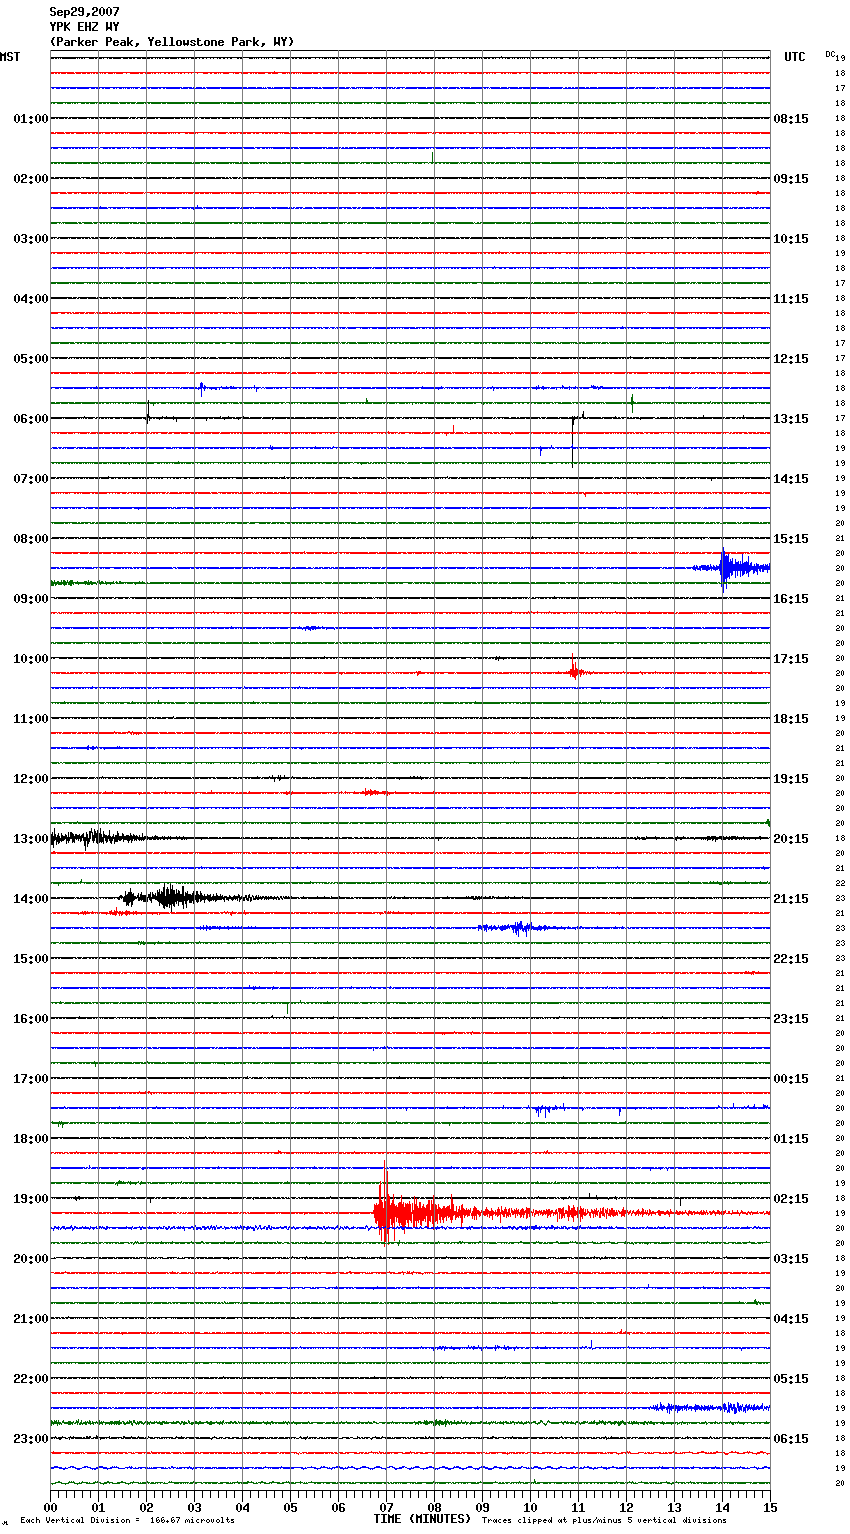Click the 13:15 UTC time label

pos(791,419)
